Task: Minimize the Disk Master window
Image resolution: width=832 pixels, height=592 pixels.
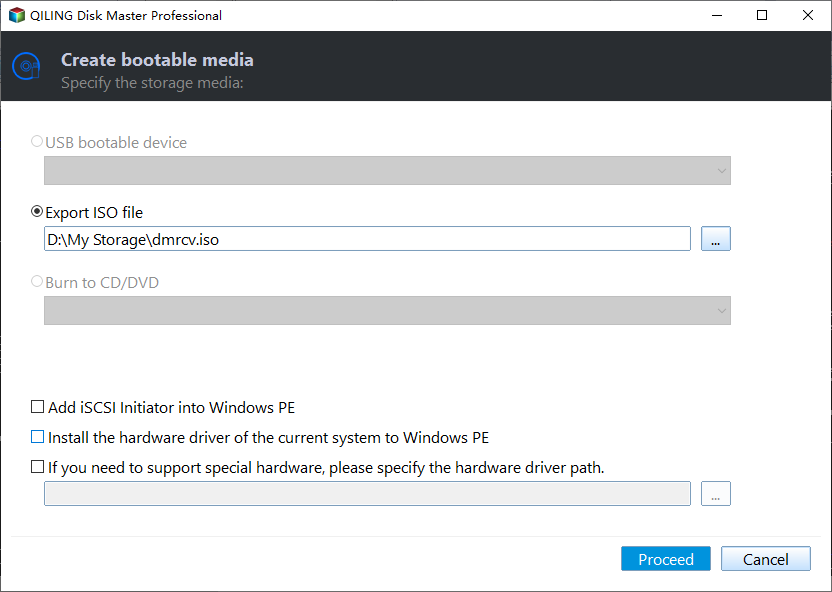Action: pyautogui.click(x=717, y=15)
